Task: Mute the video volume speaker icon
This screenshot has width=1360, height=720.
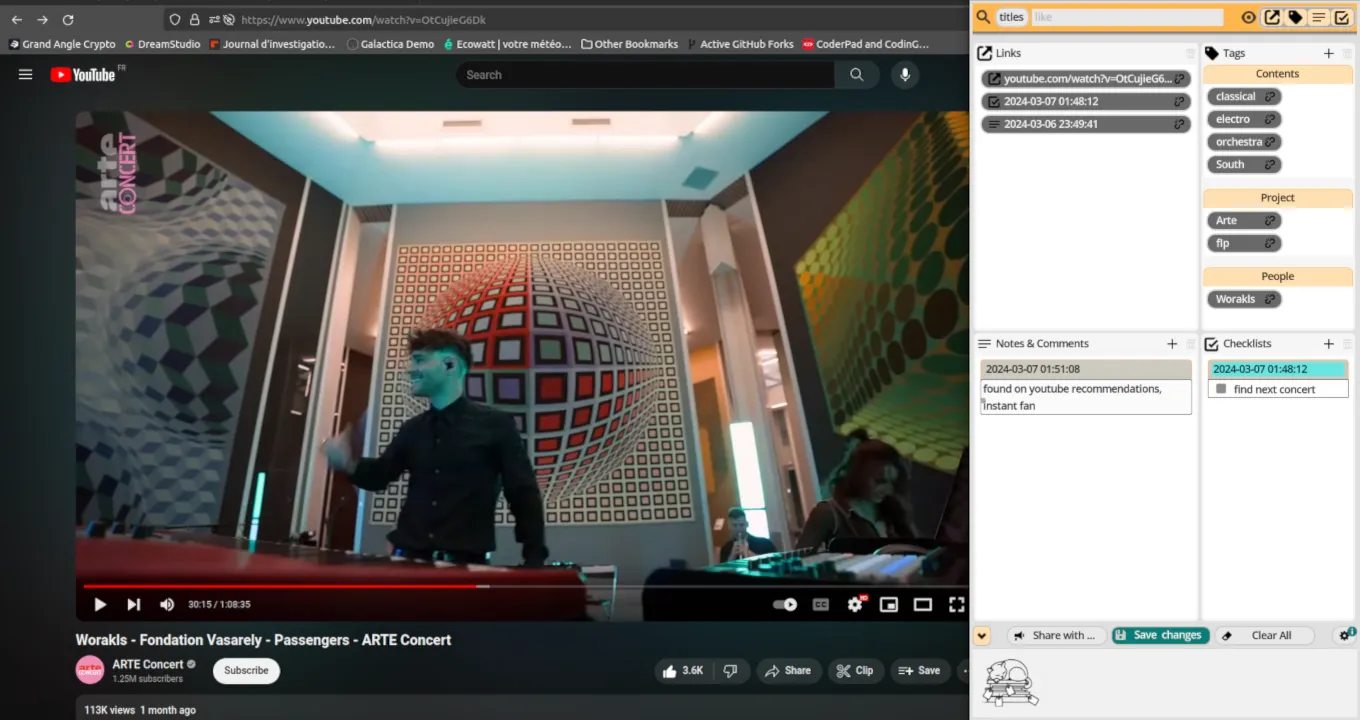Action: (x=167, y=604)
